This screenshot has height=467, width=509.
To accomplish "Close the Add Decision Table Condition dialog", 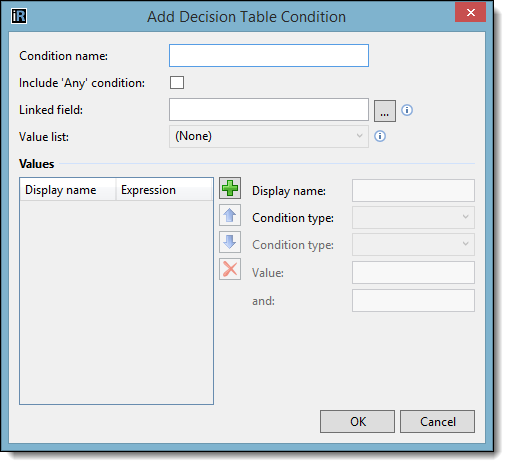I will (x=470, y=13).
